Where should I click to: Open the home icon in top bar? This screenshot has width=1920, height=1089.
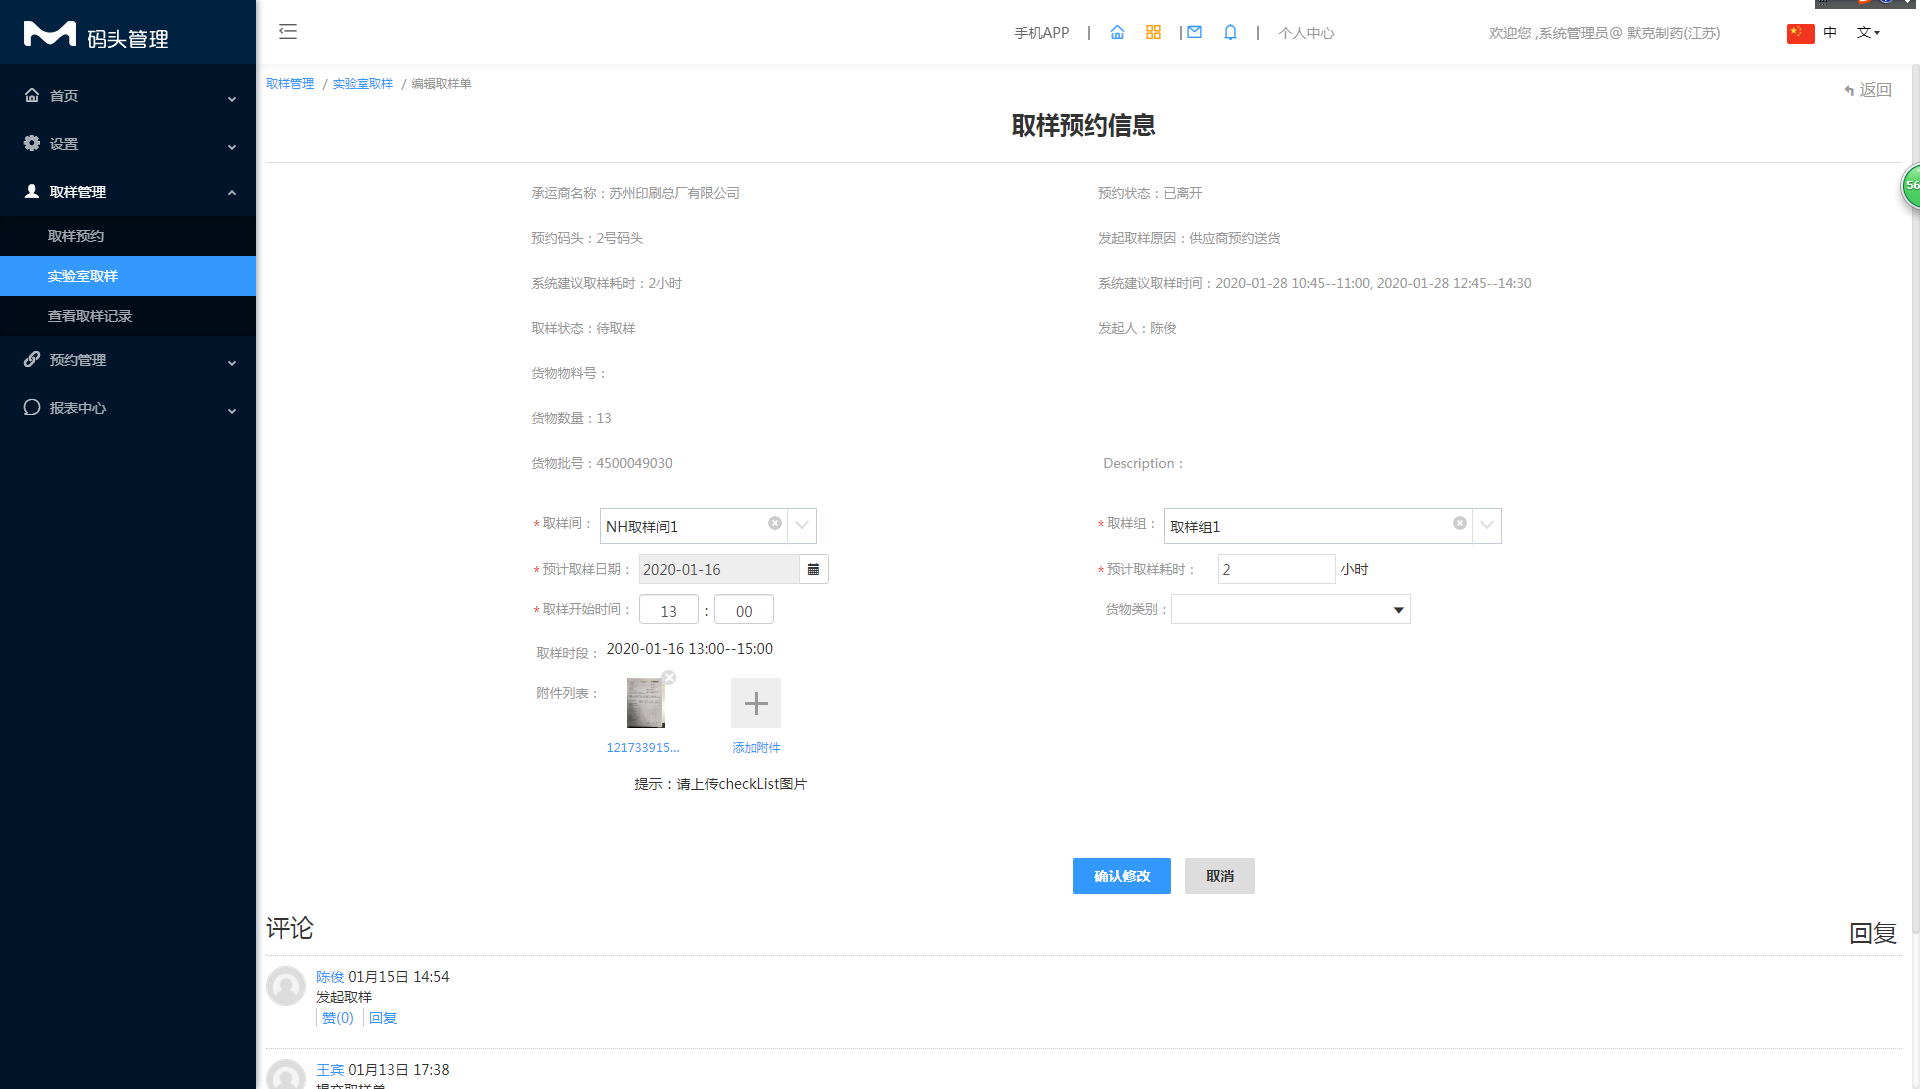pyautogui.click(x=1117, y=32)
